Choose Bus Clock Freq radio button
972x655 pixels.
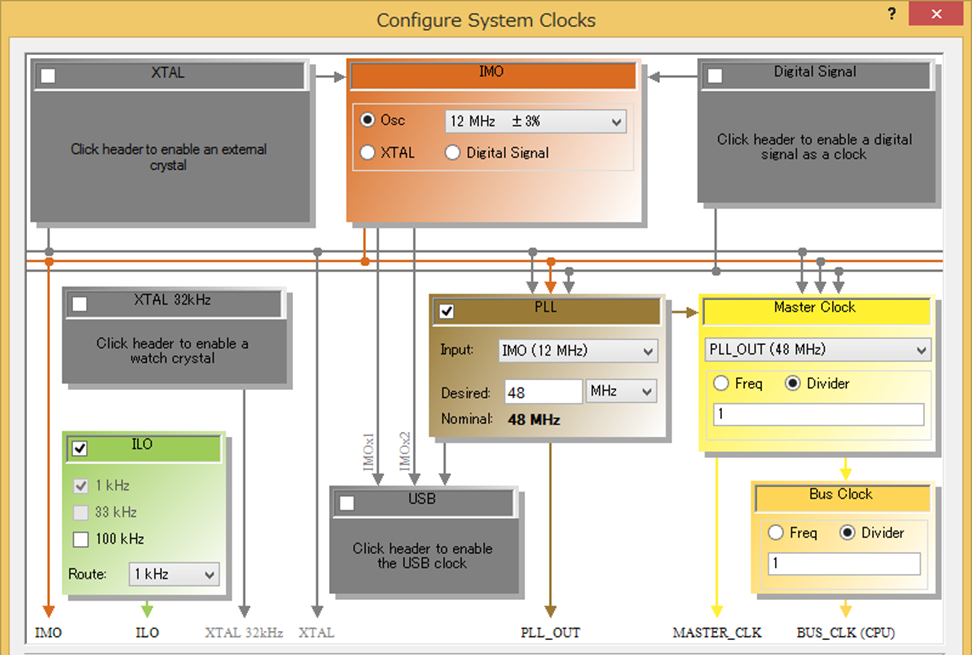775,532
